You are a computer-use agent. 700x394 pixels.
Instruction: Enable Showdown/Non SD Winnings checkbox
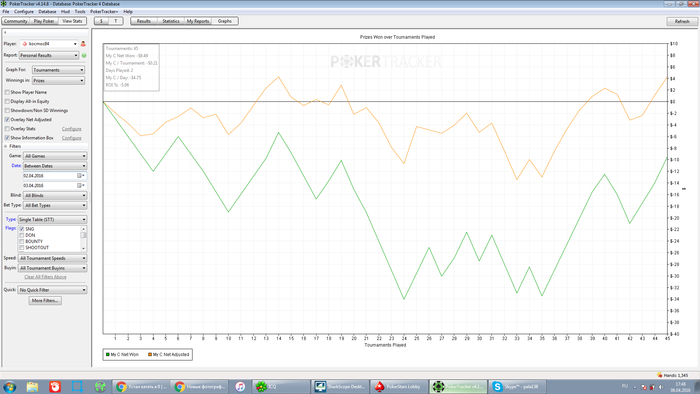(7, 111)
